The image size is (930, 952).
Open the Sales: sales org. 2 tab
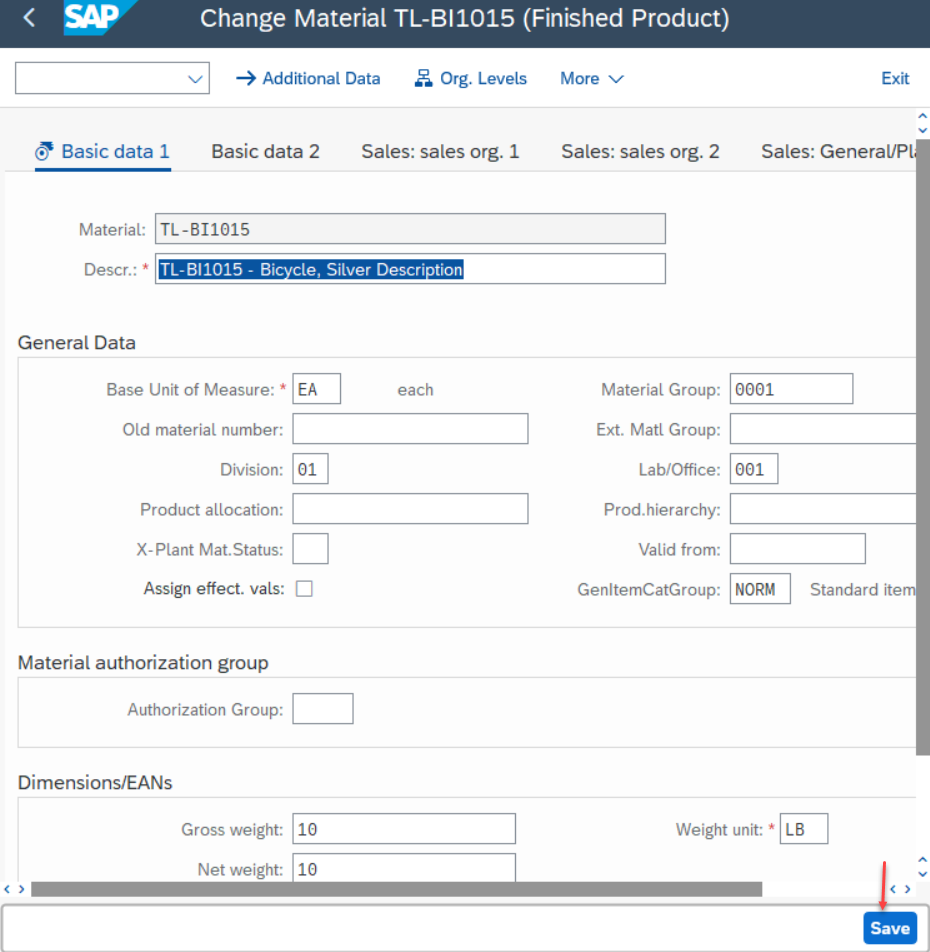[640, 151]
